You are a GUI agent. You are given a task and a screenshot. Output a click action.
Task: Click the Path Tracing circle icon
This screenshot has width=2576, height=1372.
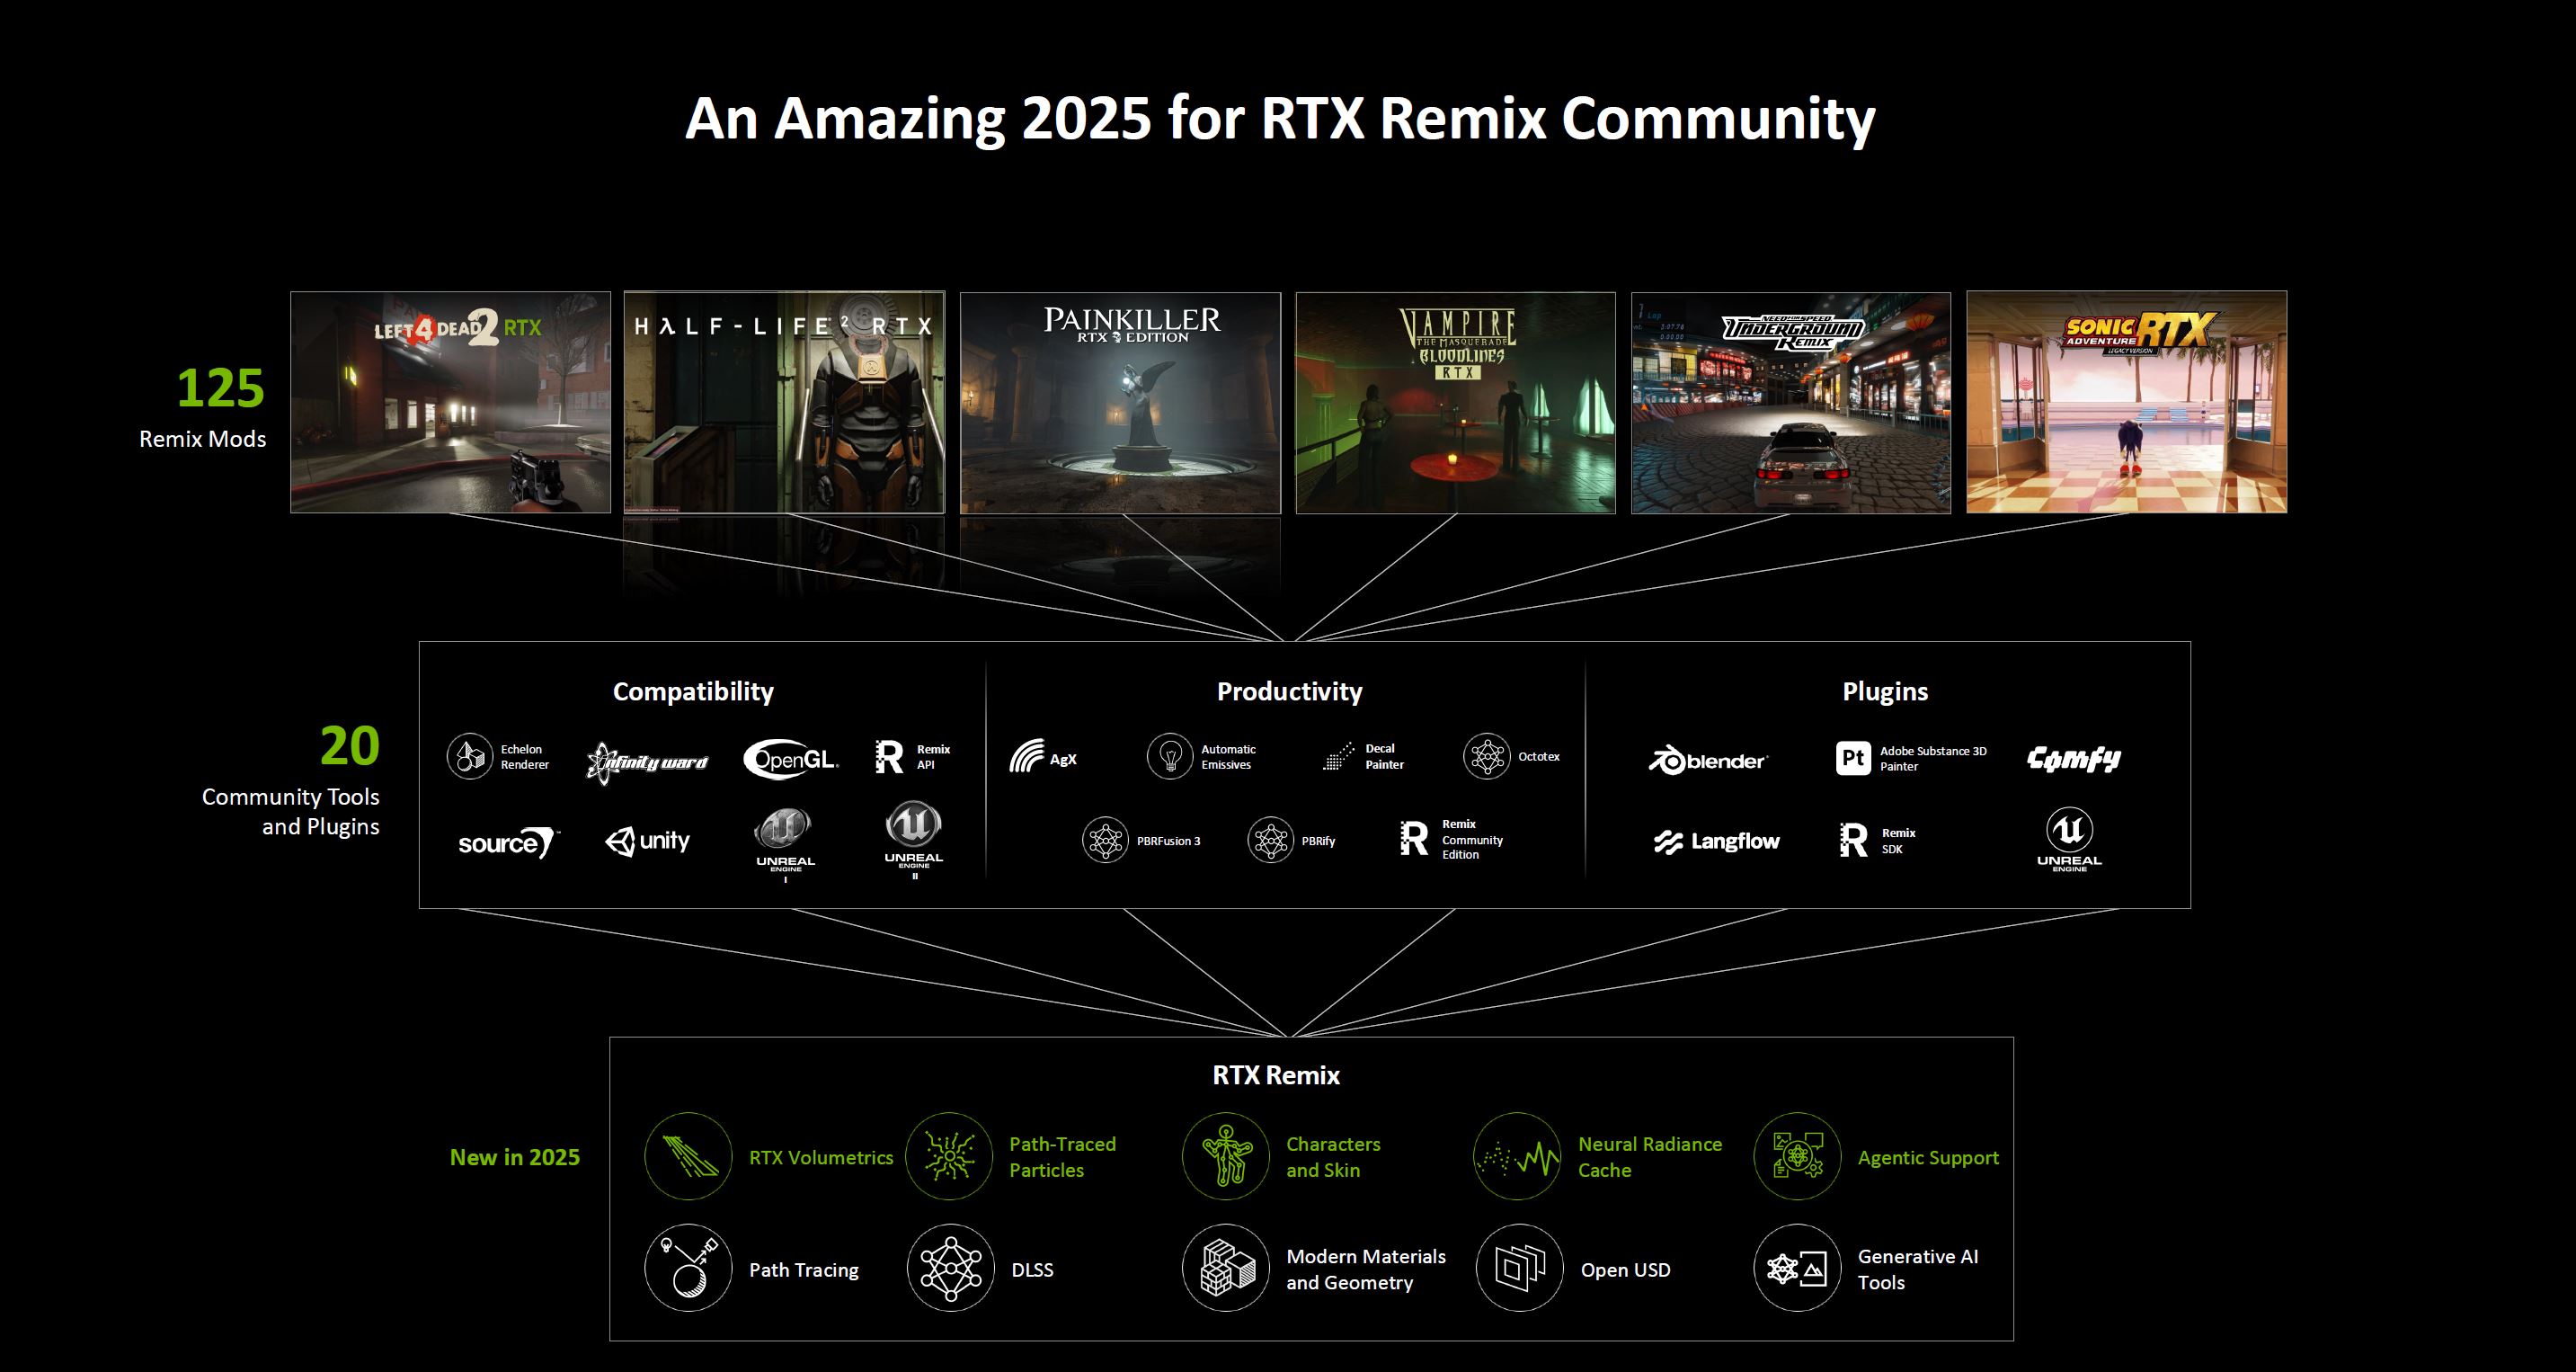tap(688, 1268)
